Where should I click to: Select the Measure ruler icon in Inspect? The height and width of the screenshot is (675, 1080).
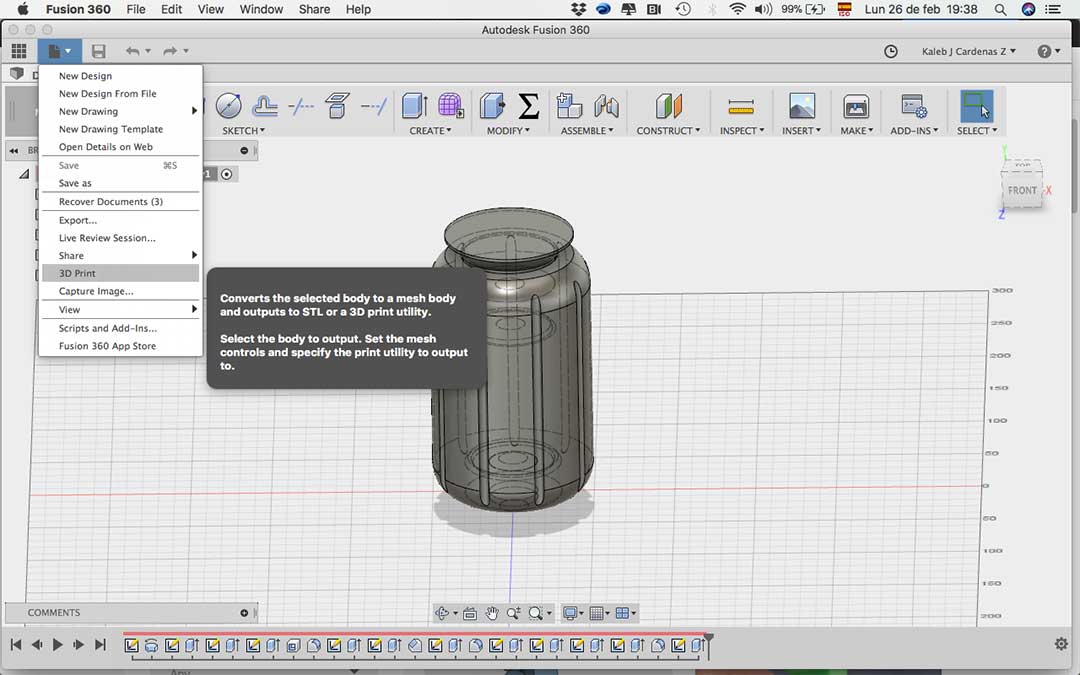741,107
